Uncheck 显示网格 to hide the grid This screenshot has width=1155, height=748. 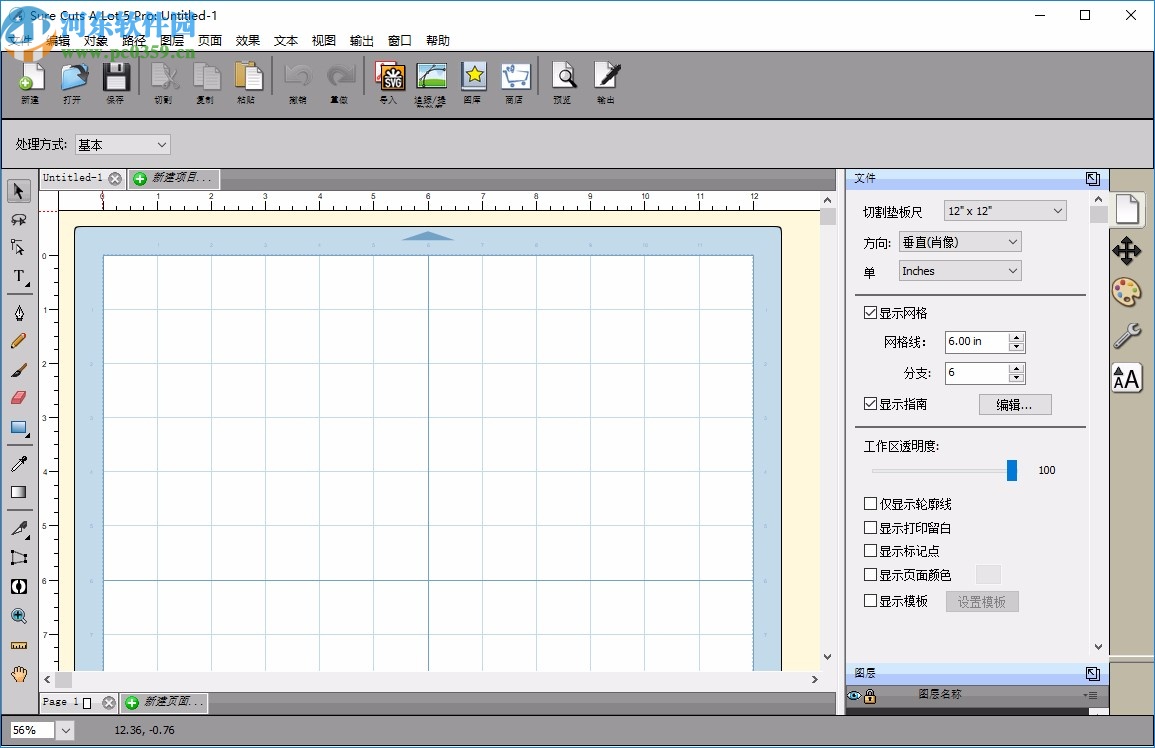(x=869, y=312)
